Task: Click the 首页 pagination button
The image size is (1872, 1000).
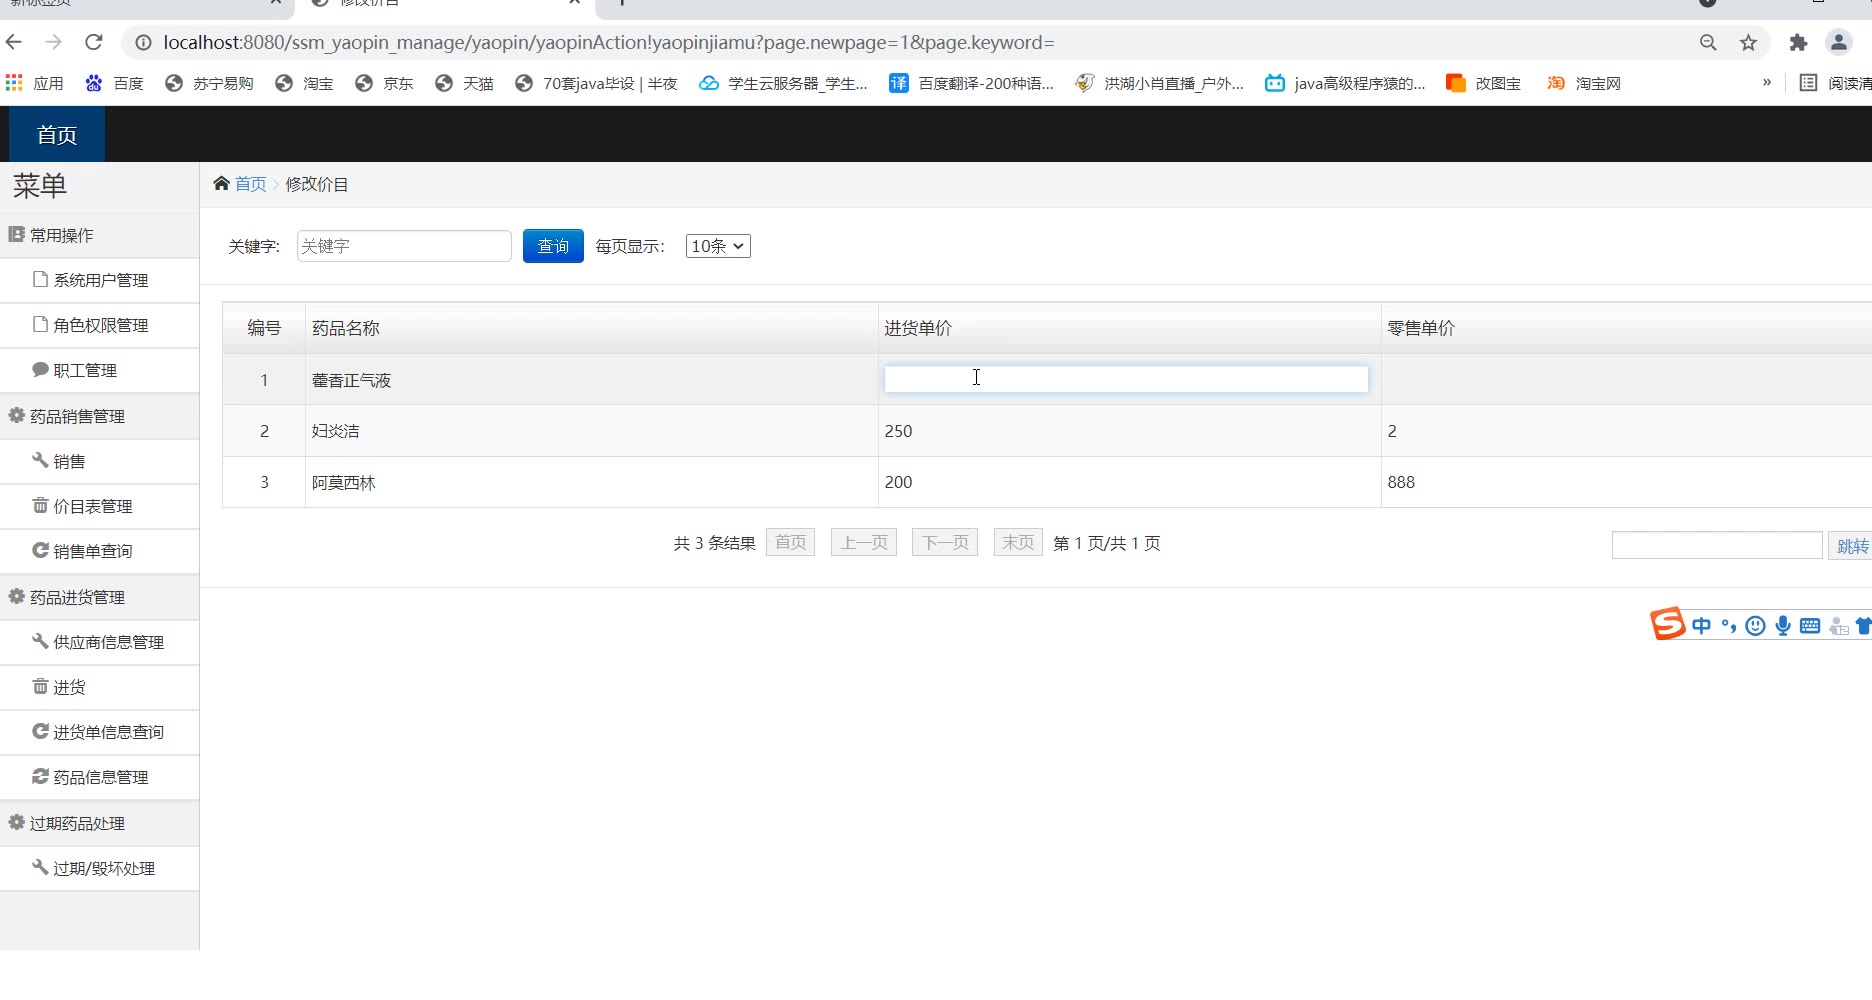Action: coord(790,542)
